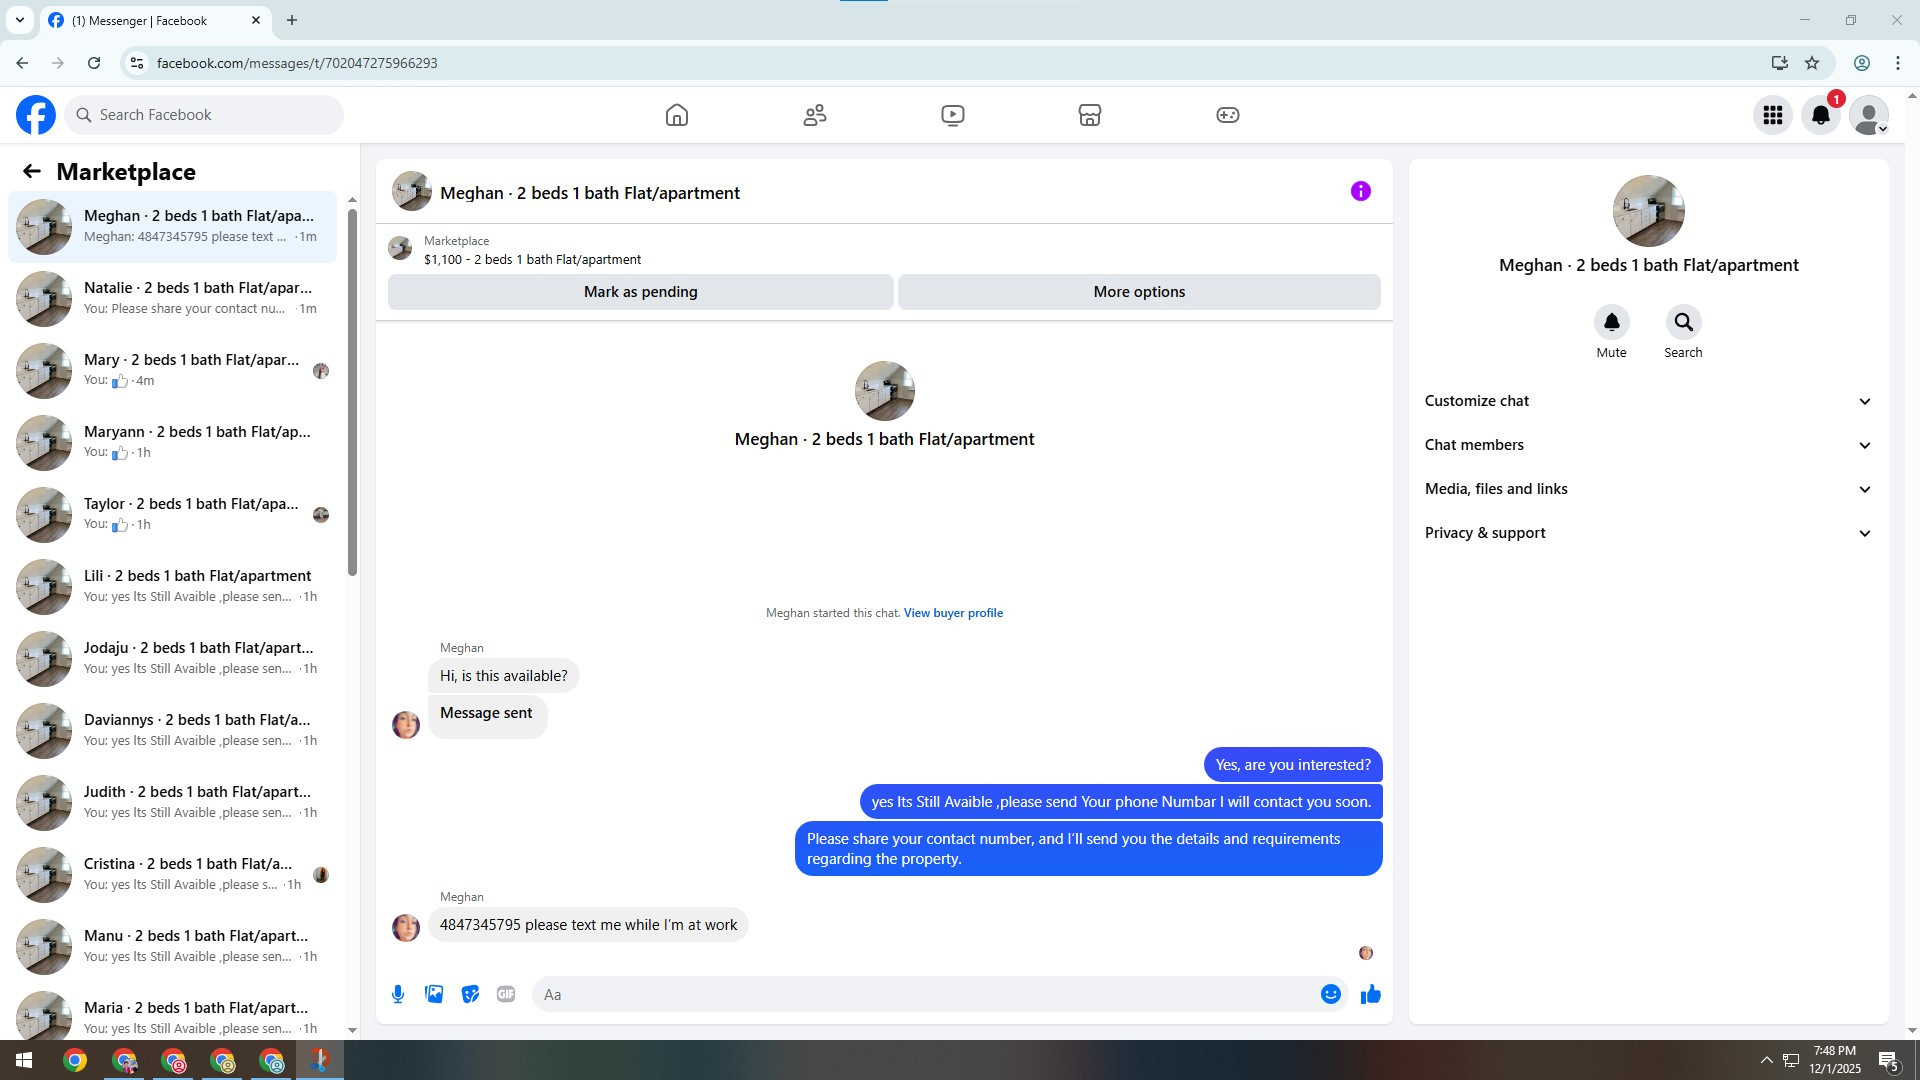Click the message '4847345795 please text me'

pos(588,925)
